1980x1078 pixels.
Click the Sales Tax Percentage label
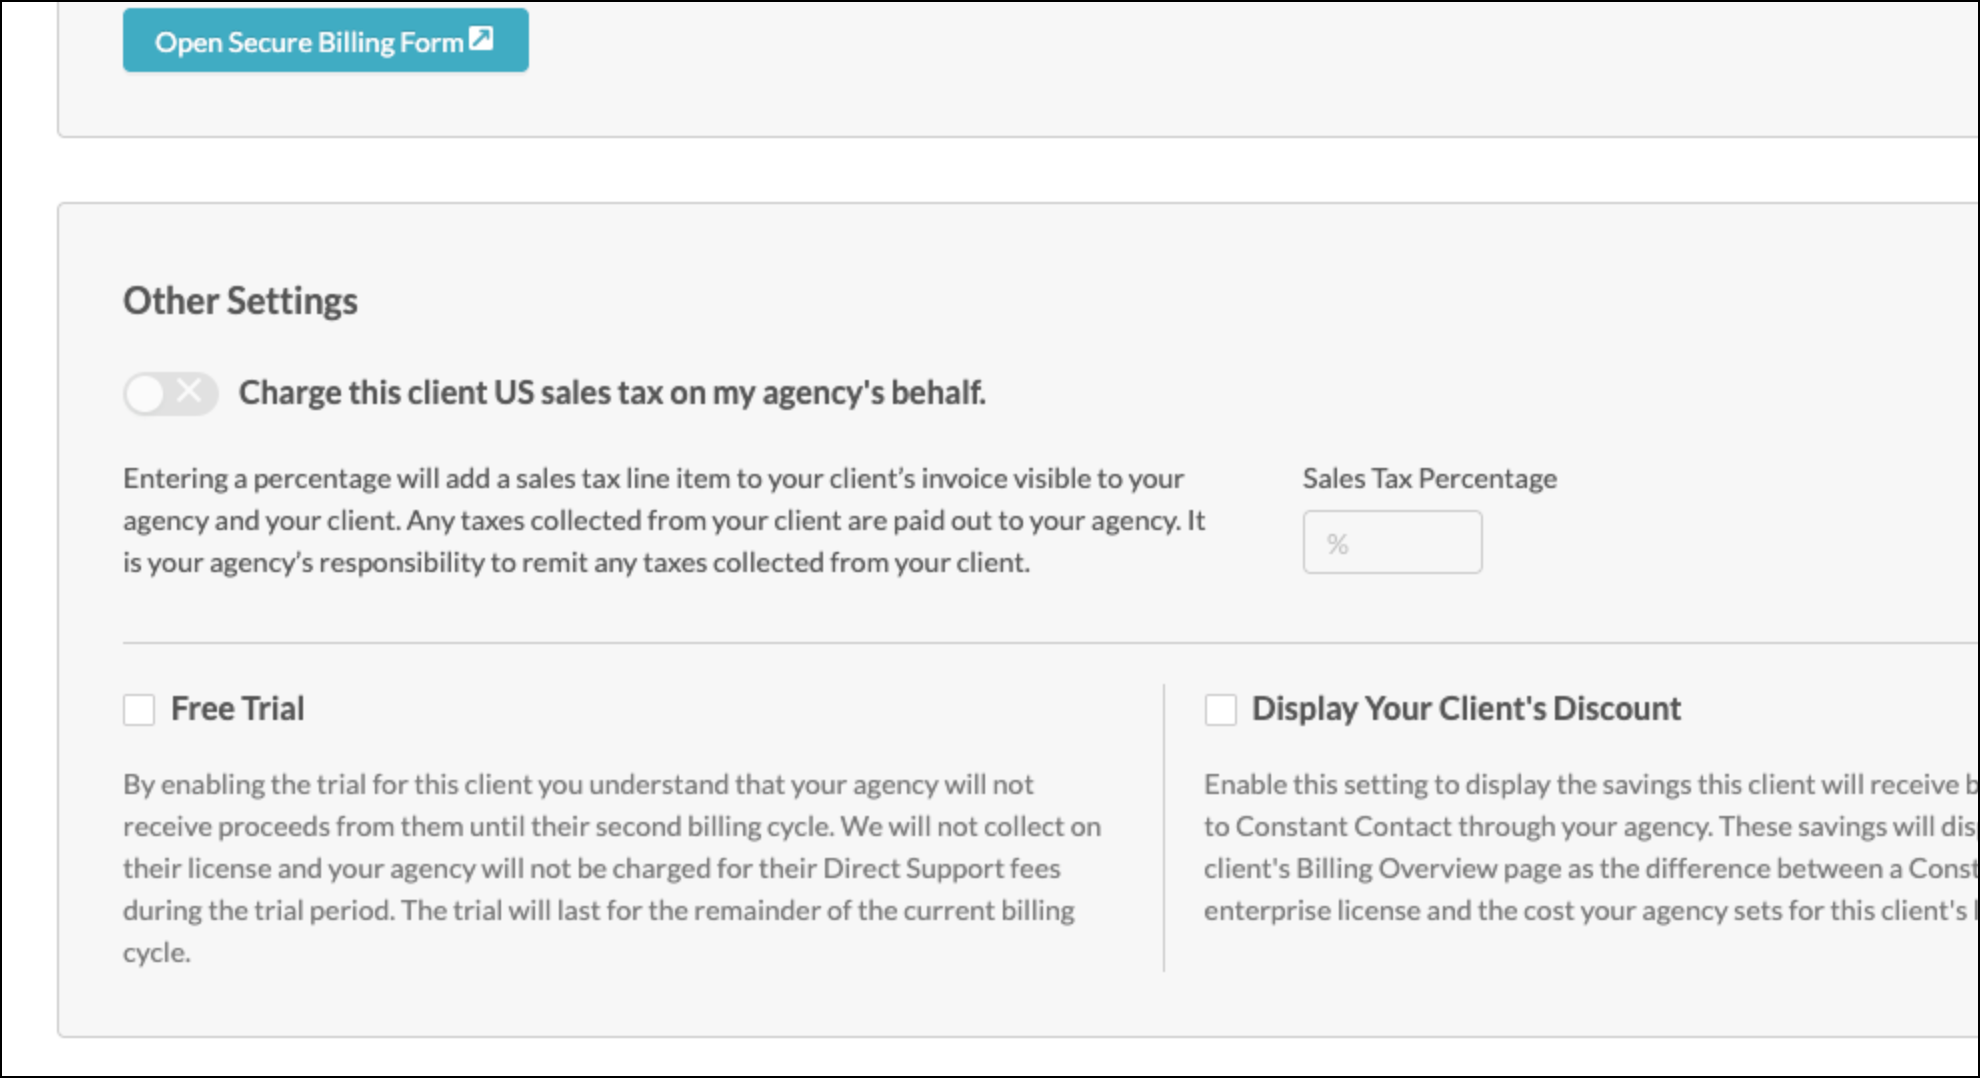tap(1429, 479)
